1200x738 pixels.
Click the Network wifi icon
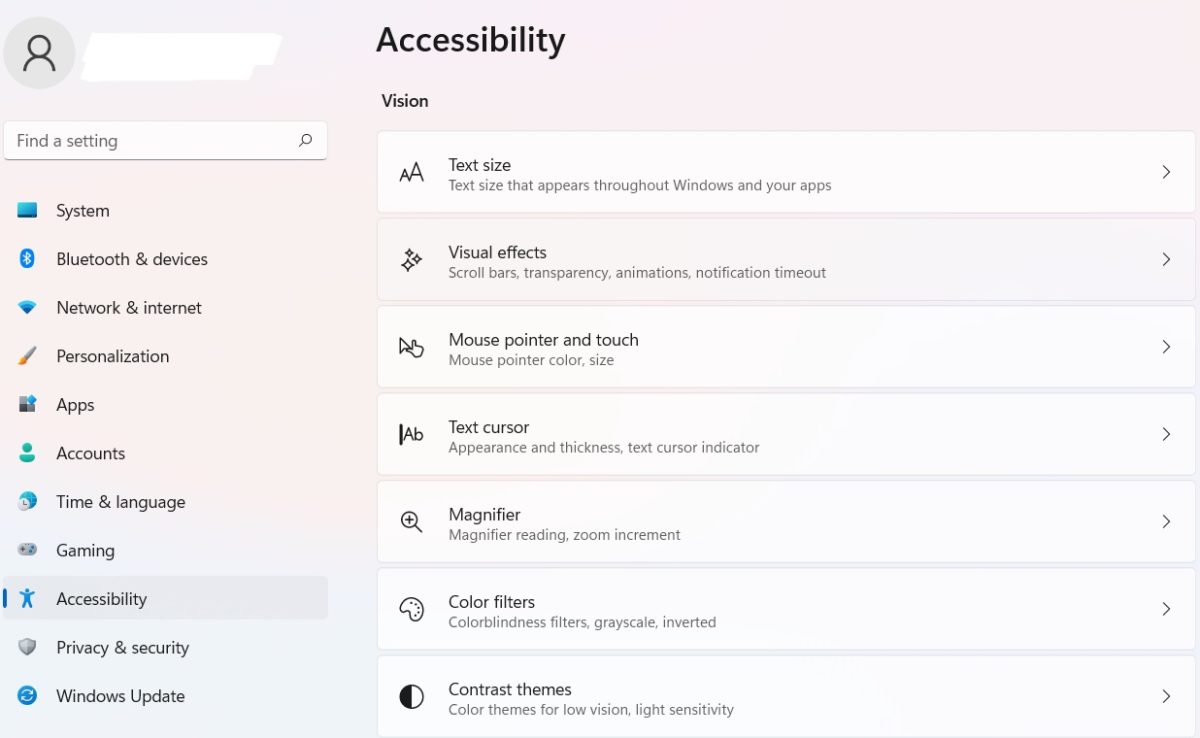(x=27, y=308)
